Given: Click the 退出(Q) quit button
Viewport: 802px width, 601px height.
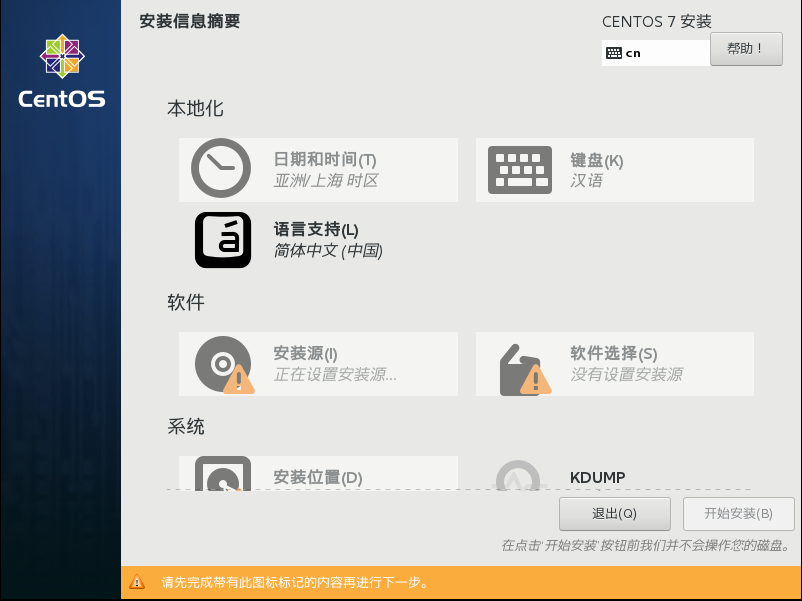Looking at the screenshot, I should click(x=615, y=514).
